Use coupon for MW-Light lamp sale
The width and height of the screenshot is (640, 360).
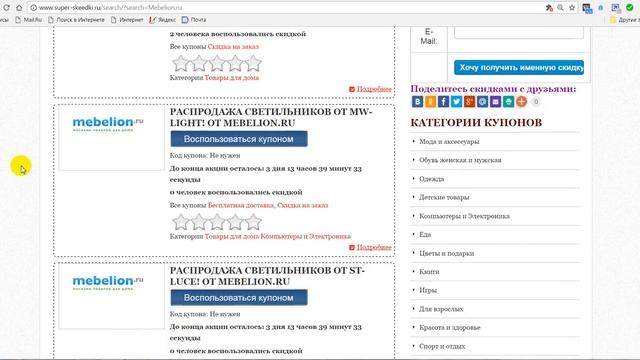(239, 139)
